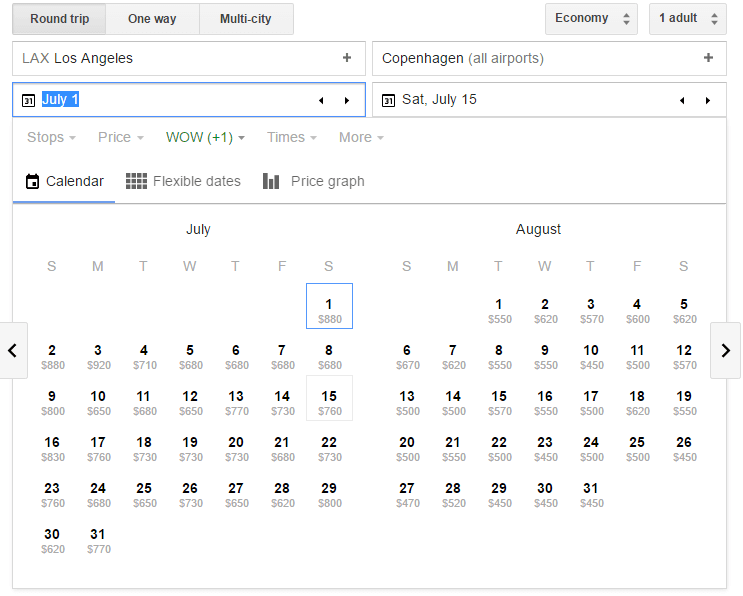Viewport: 743px width, 596px height.
Task: Select the Round trip option
Action: [x=59, y=19]
